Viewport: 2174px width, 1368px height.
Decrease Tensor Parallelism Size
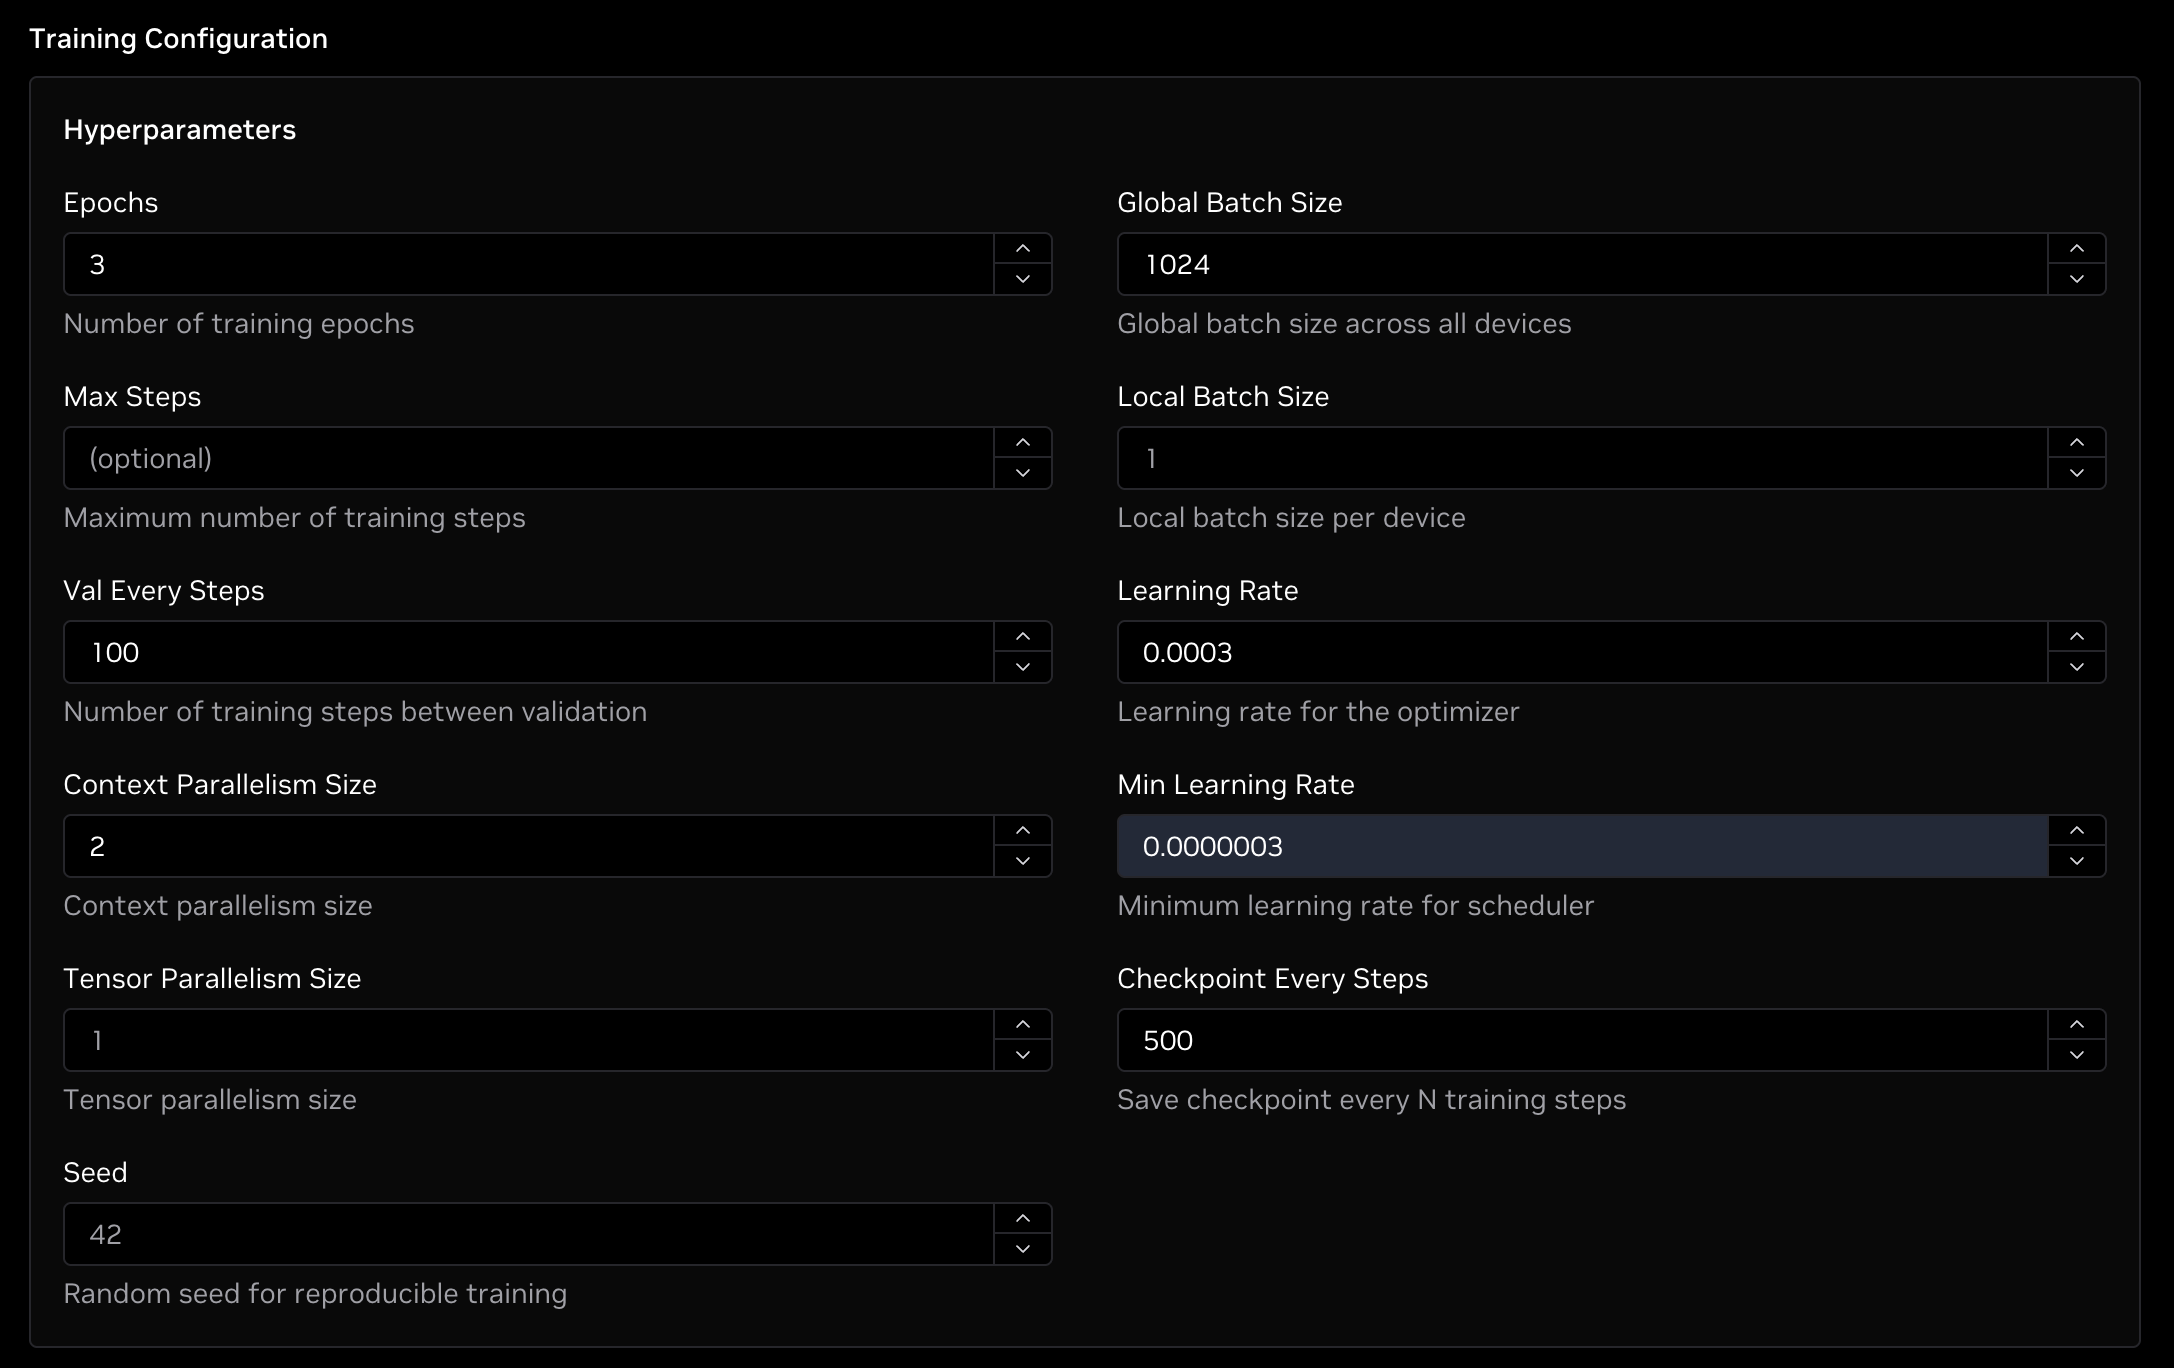1022,1055
